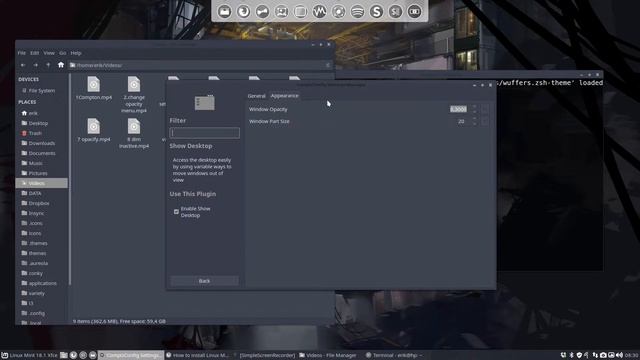Switch to the Videos - File Manager task
The width and height of the screenshot is (640, 360).
(329, 356)
